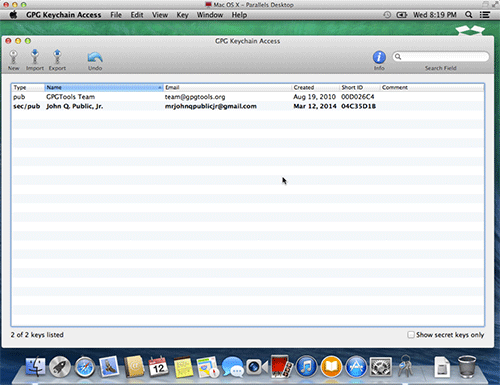The height and width of the screenshot is (385, 500).
Task: Sort keys by Email column header
Action: (x=228, y=87)
